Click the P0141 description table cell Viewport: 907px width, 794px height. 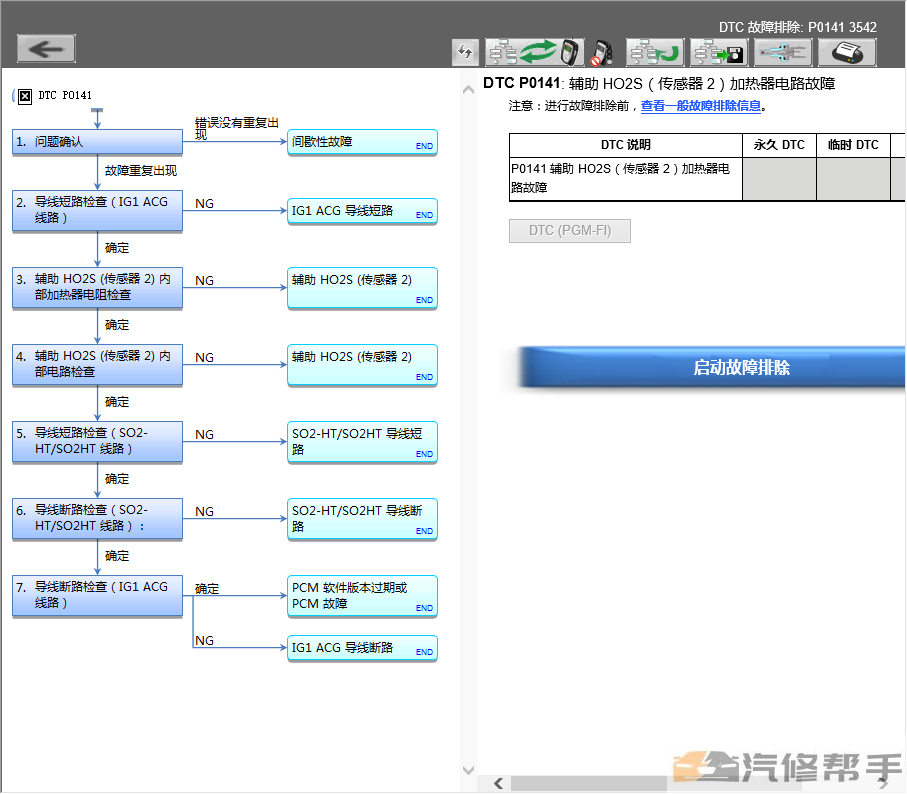point(626,179)
